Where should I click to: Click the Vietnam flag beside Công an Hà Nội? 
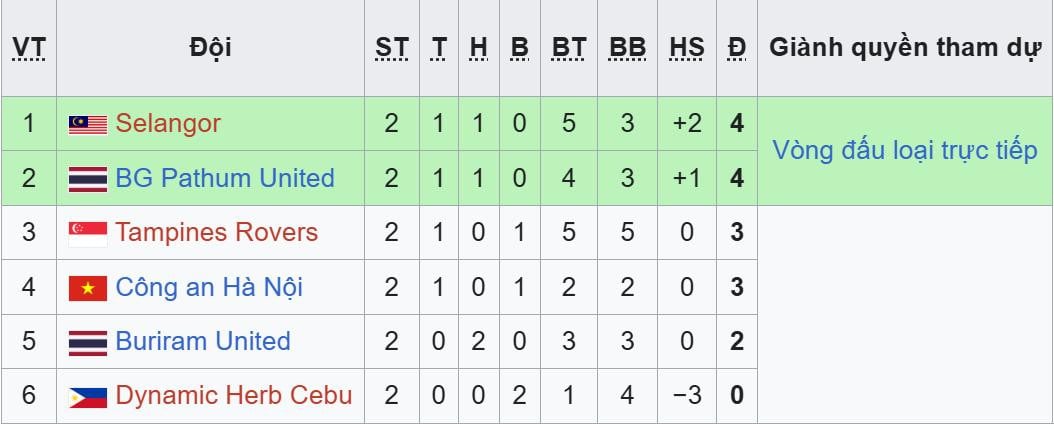pos(87,288)
